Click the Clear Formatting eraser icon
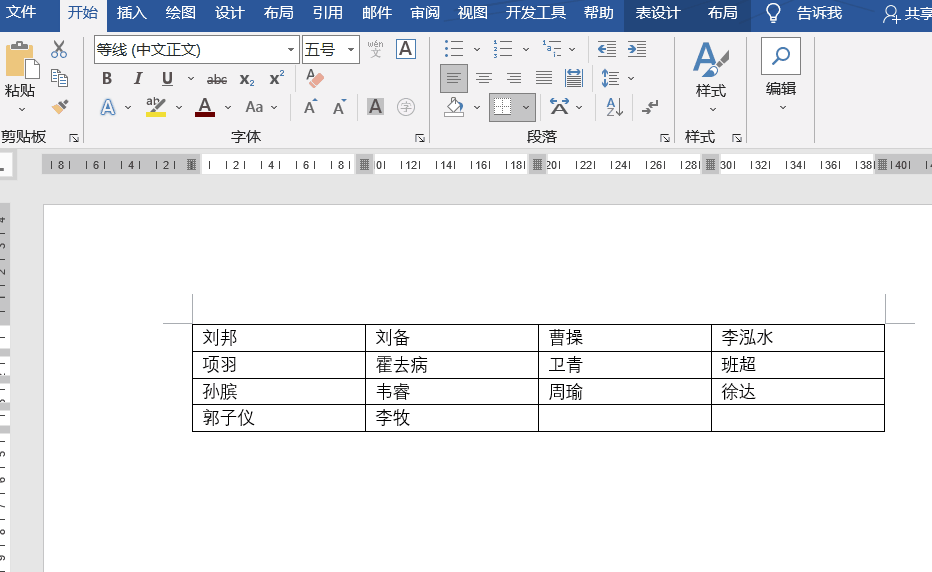This screenshot has height=572, width=932. 314,78
